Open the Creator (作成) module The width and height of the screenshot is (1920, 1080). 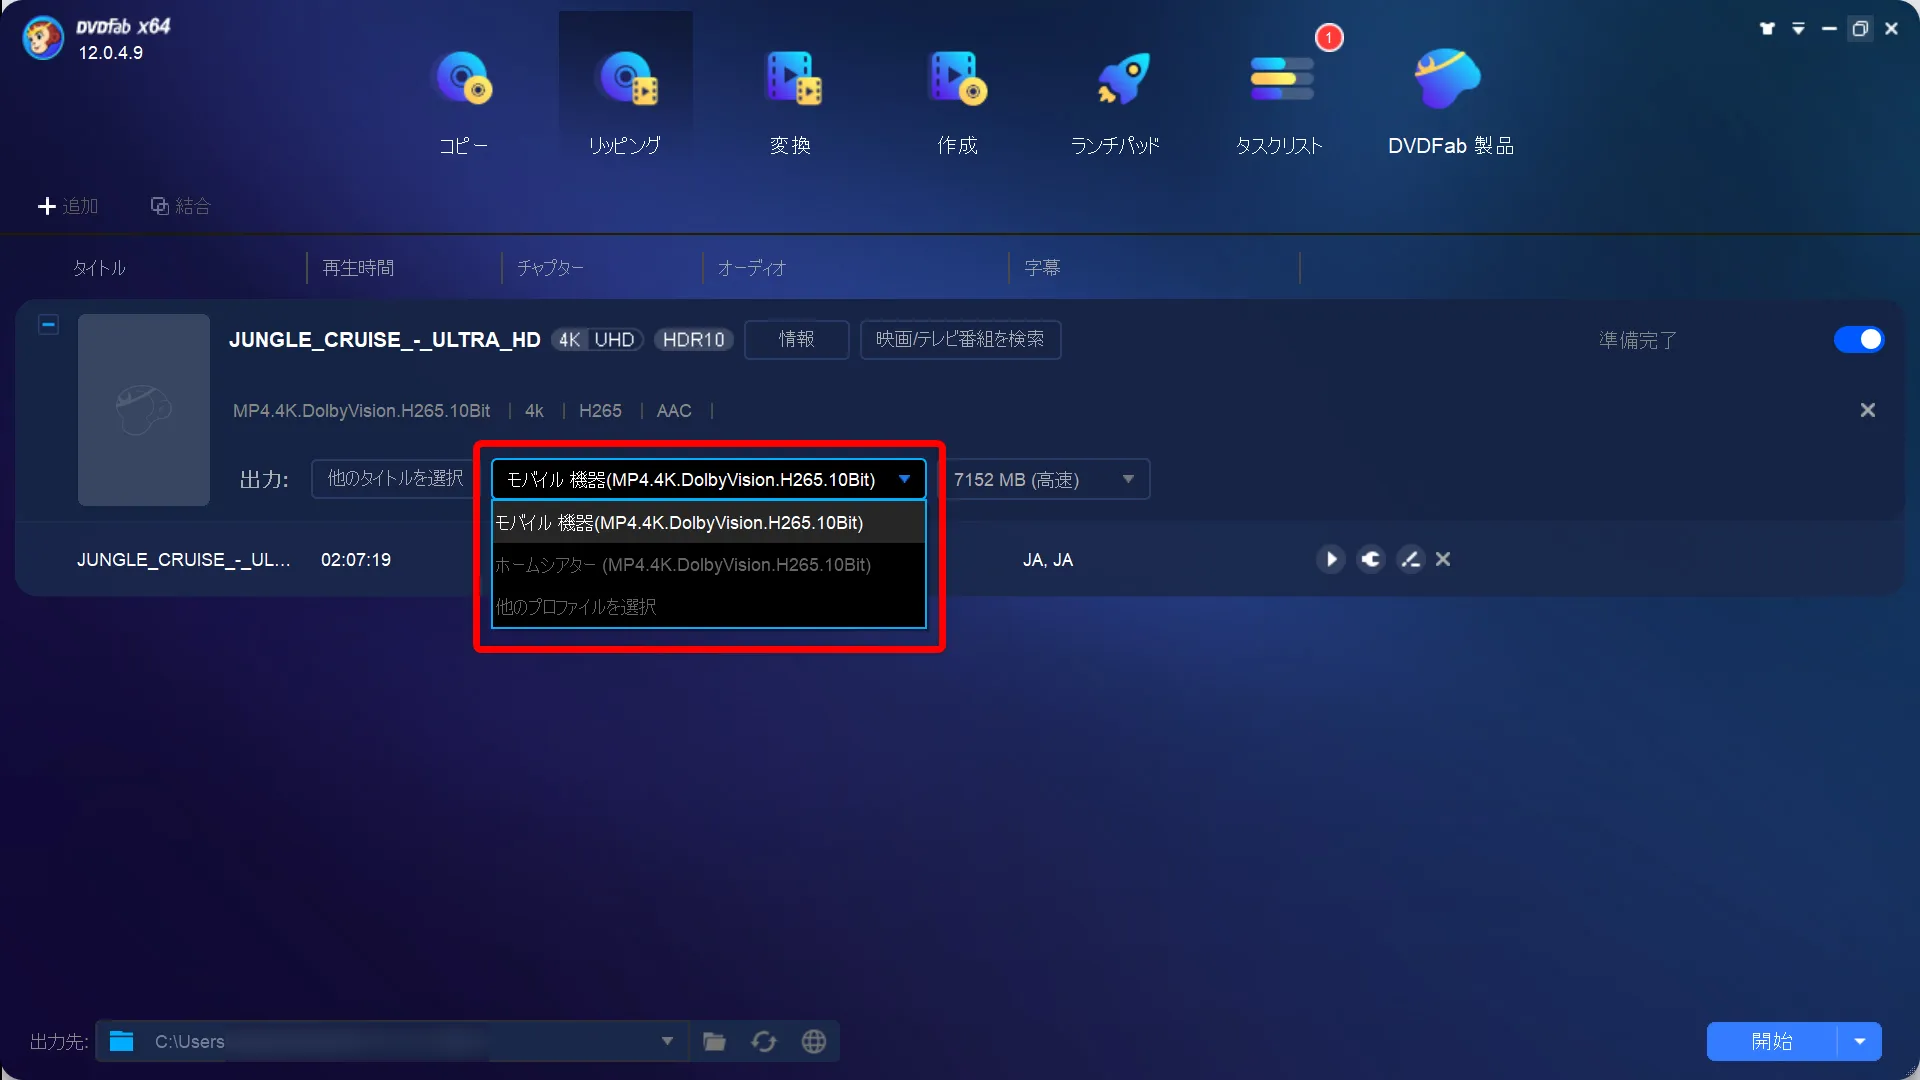[x=957, y=103]
